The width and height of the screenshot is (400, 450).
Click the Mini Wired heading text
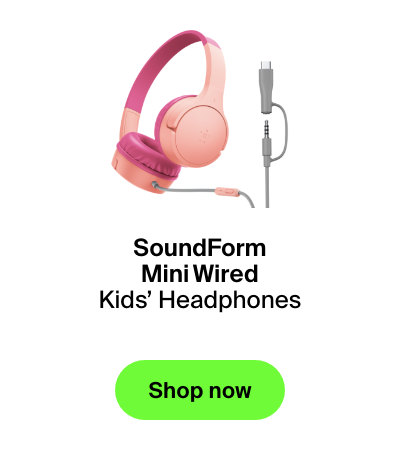[x=200, y=274]
